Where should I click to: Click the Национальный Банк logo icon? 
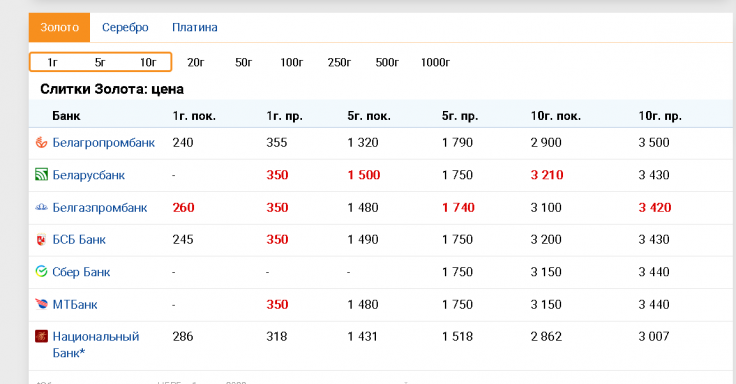41,336
